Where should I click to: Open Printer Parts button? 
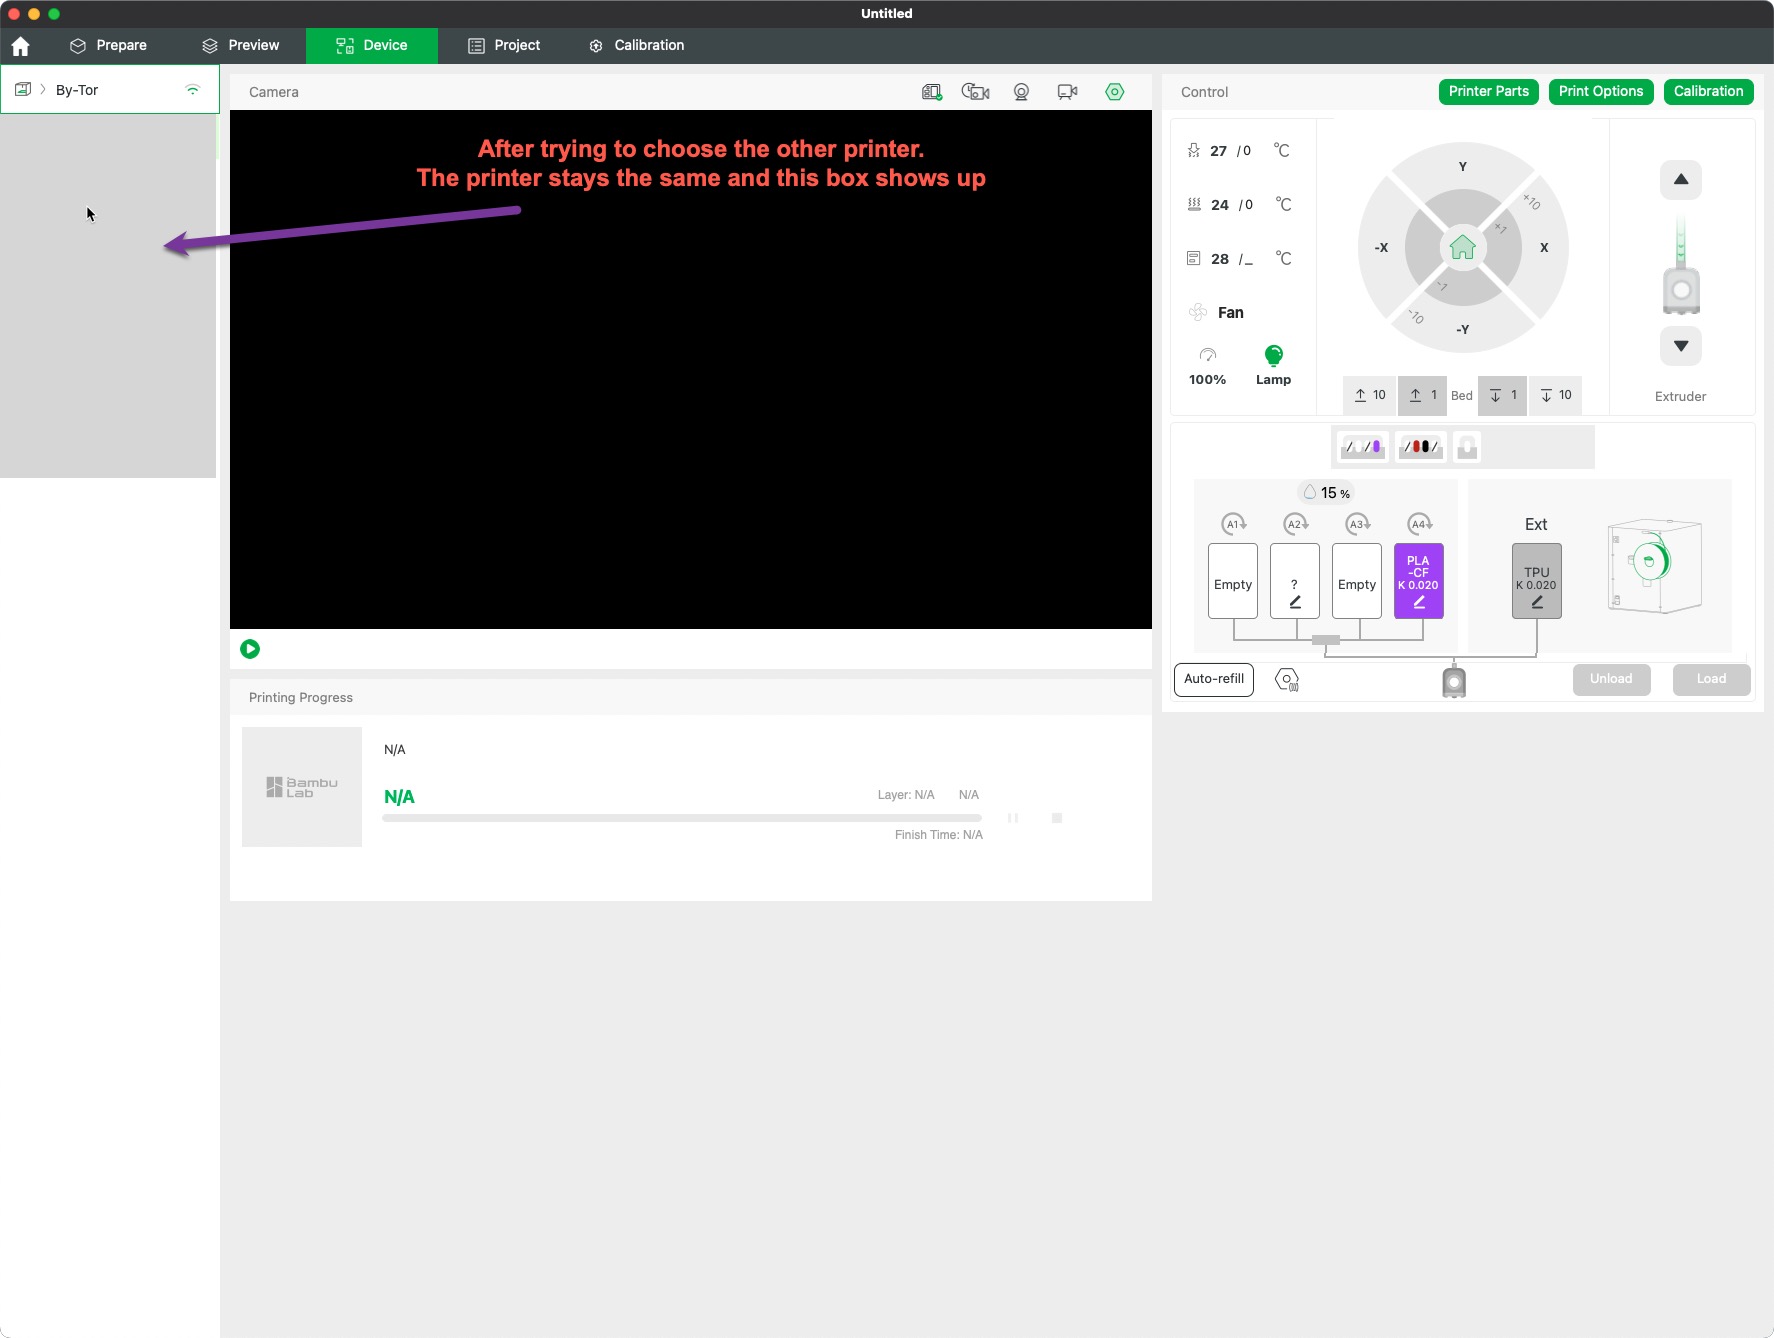pyautogui.click(x=1488, y=92)
